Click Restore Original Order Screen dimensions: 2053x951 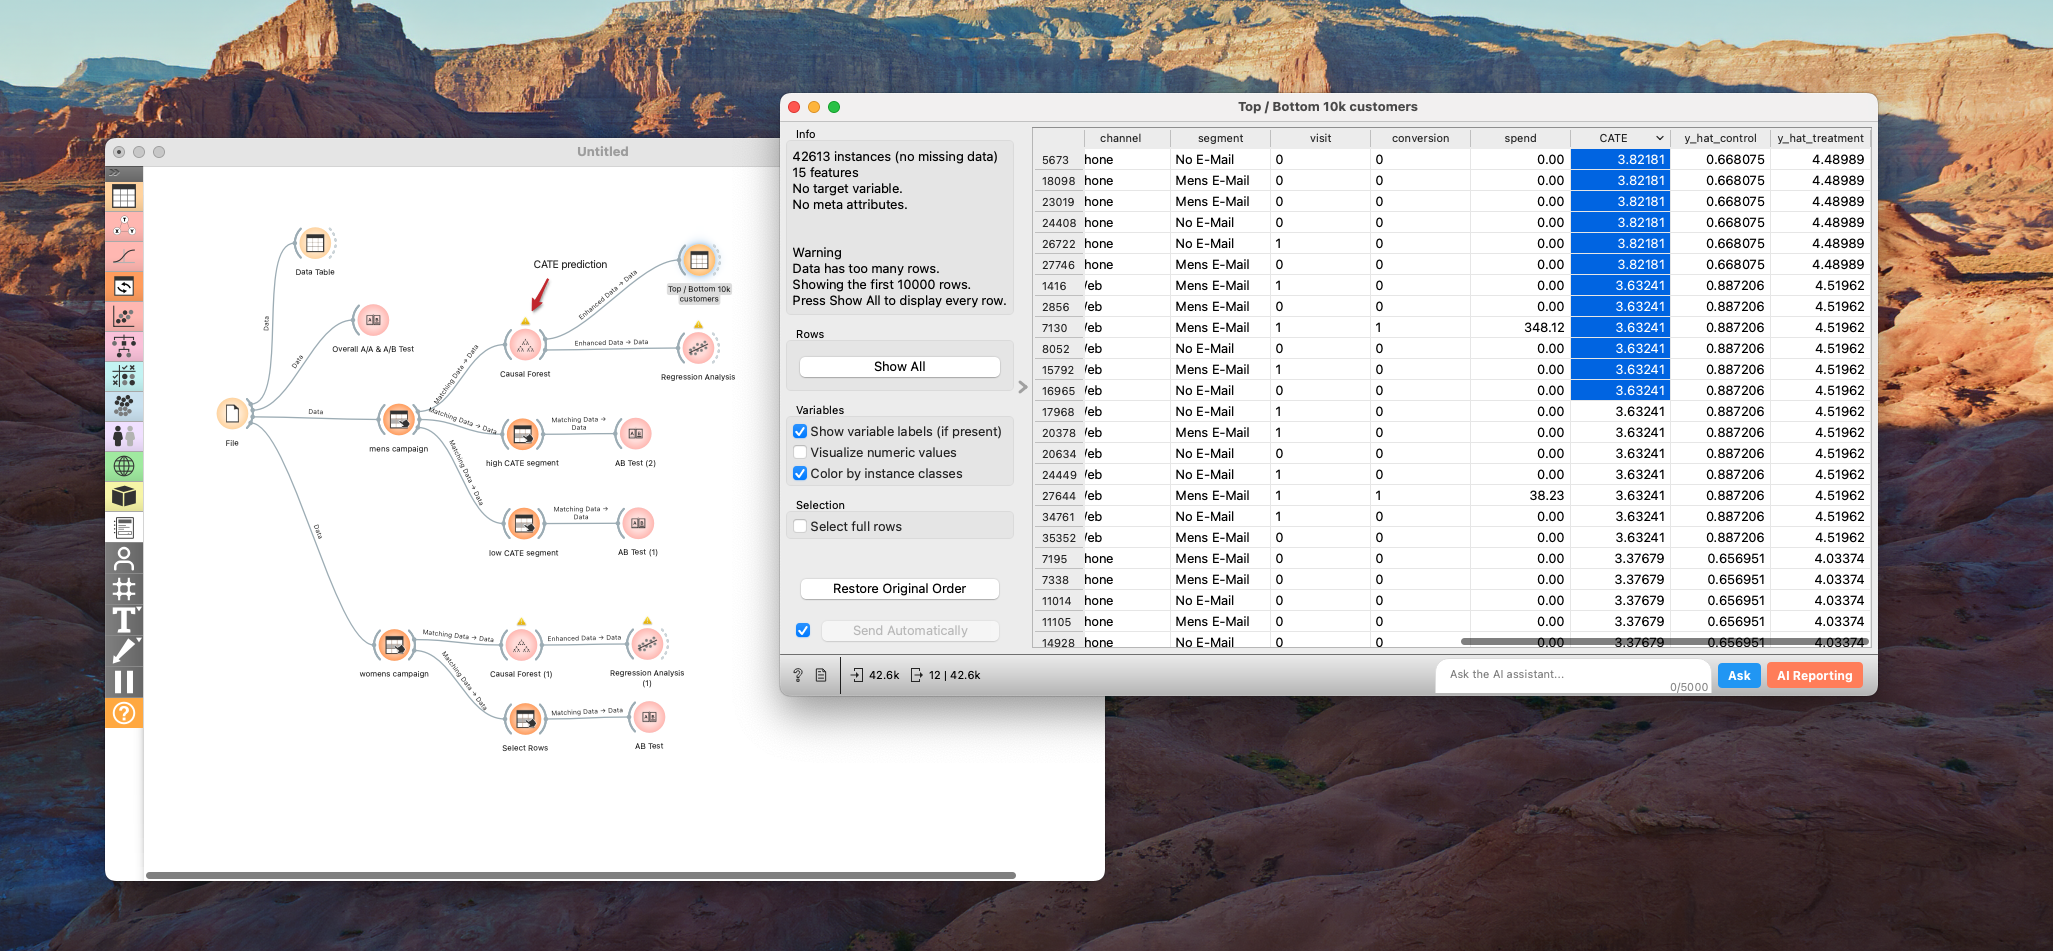899,589
